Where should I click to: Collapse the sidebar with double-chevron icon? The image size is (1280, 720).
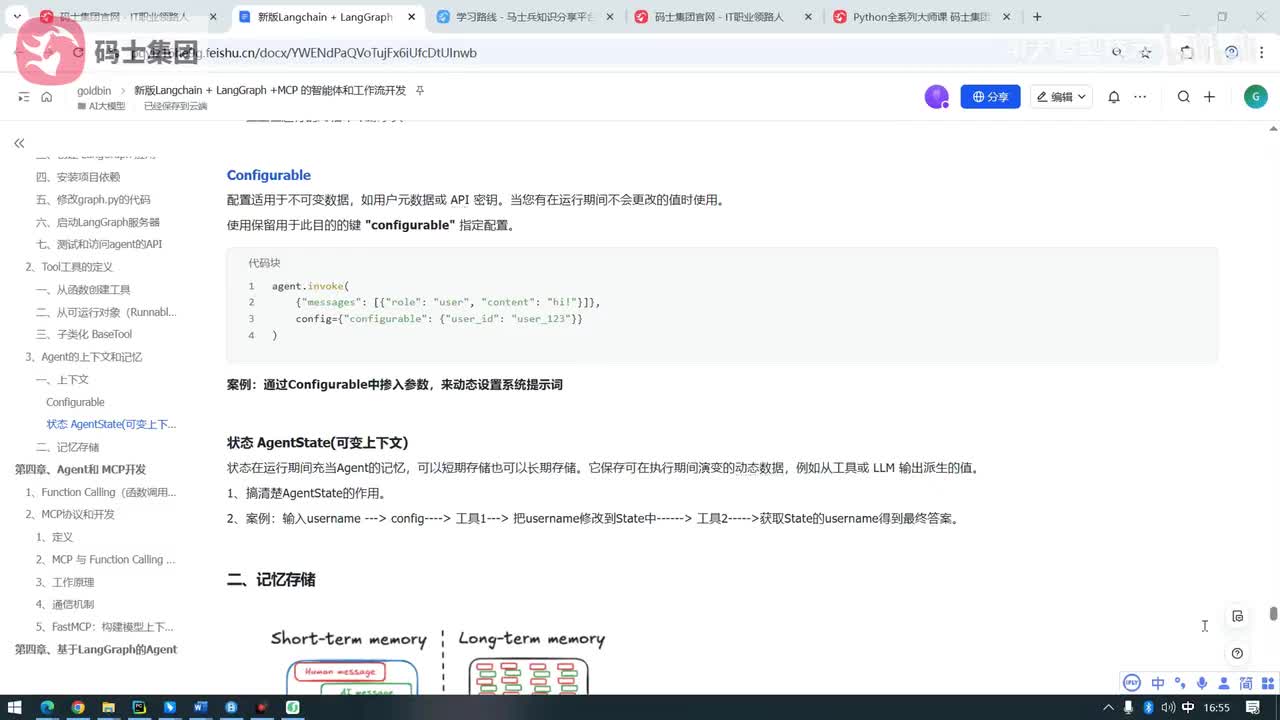(19, 143)
